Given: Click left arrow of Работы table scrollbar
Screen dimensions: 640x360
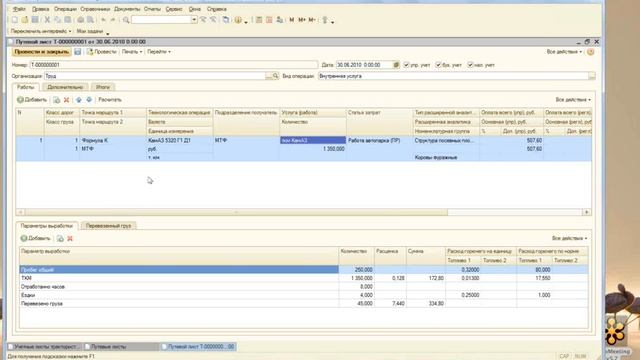Looking at the screenshot, I should click(x=20, y=212).
